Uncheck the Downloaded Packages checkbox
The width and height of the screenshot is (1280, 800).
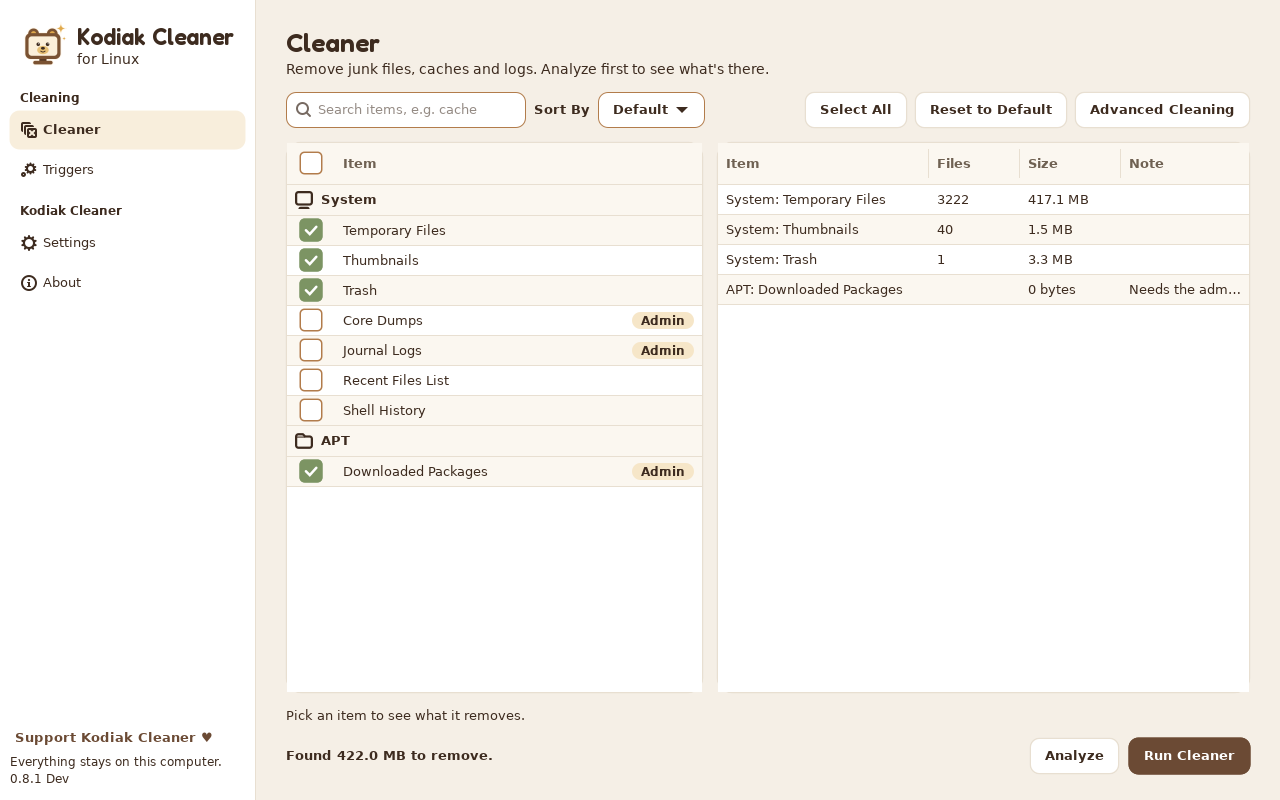311,471
